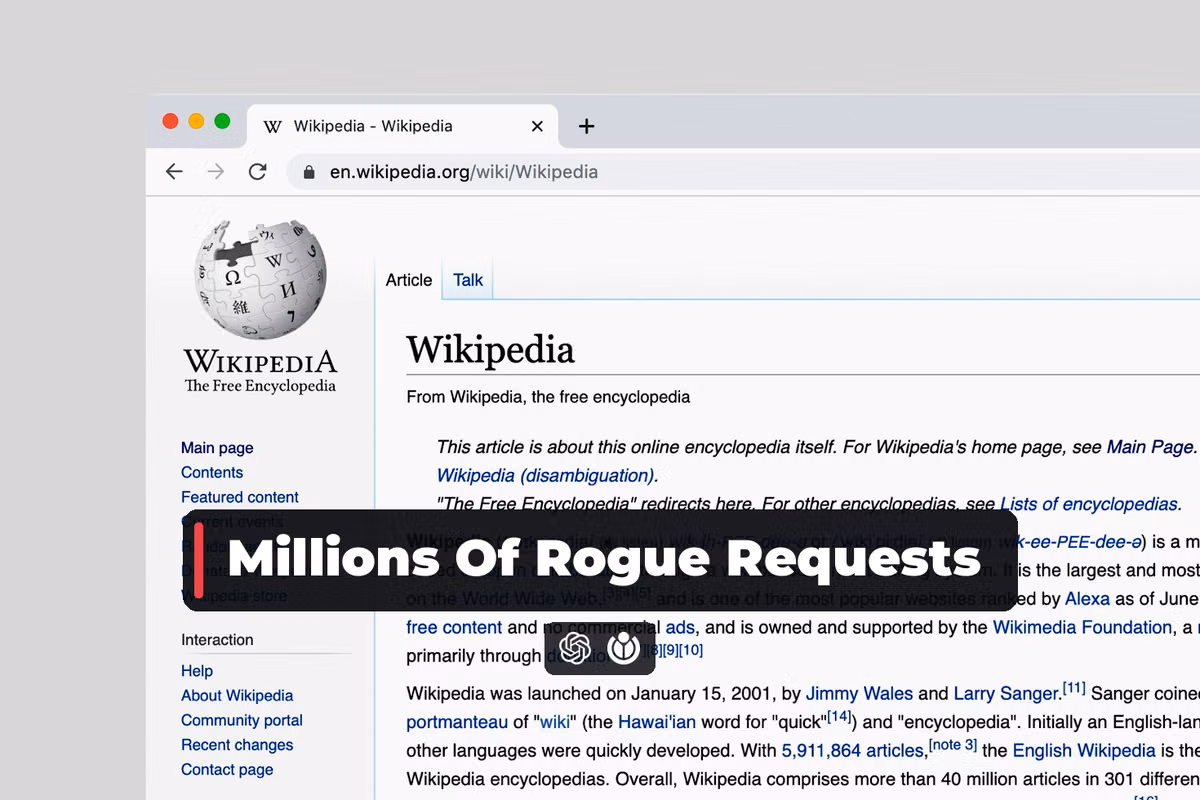Viewport: 1200px width, 800px height.
Task: Open Contact page link
Action: [x=227, y=769]
